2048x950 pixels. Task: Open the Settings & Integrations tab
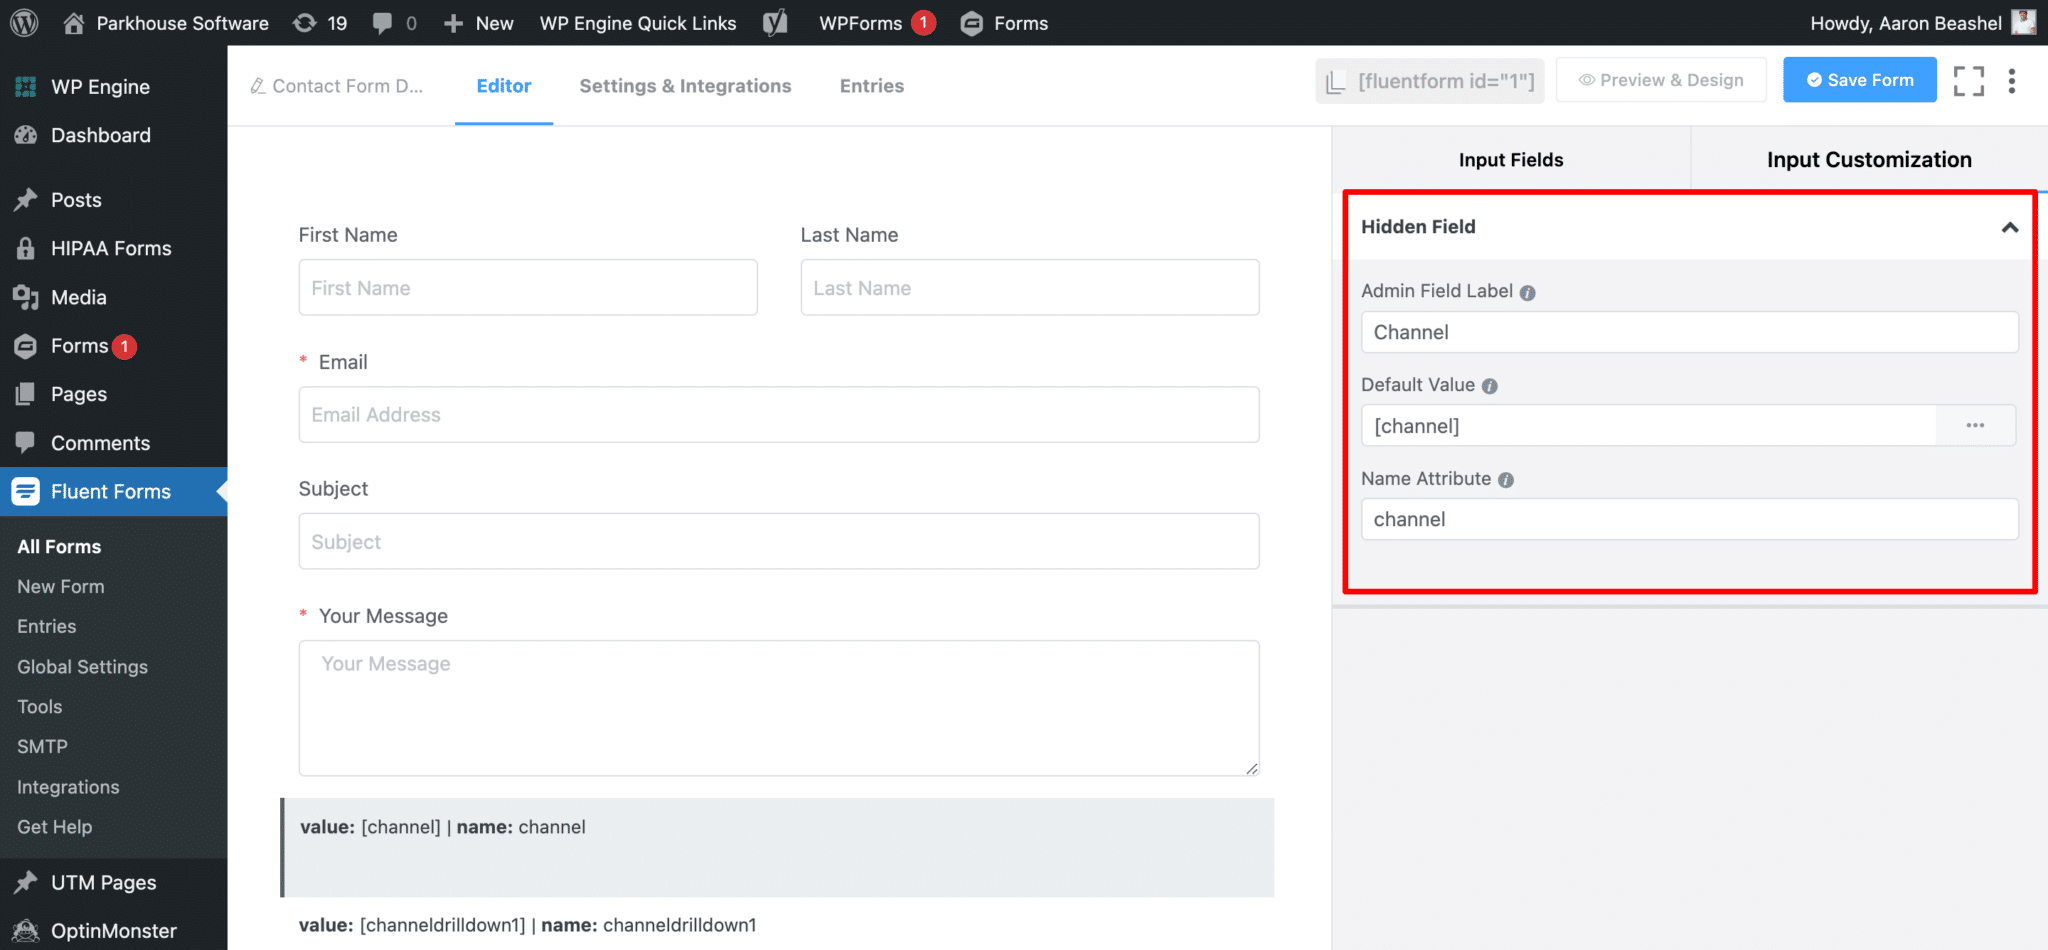pyautogui.click(x=685, y=86)
